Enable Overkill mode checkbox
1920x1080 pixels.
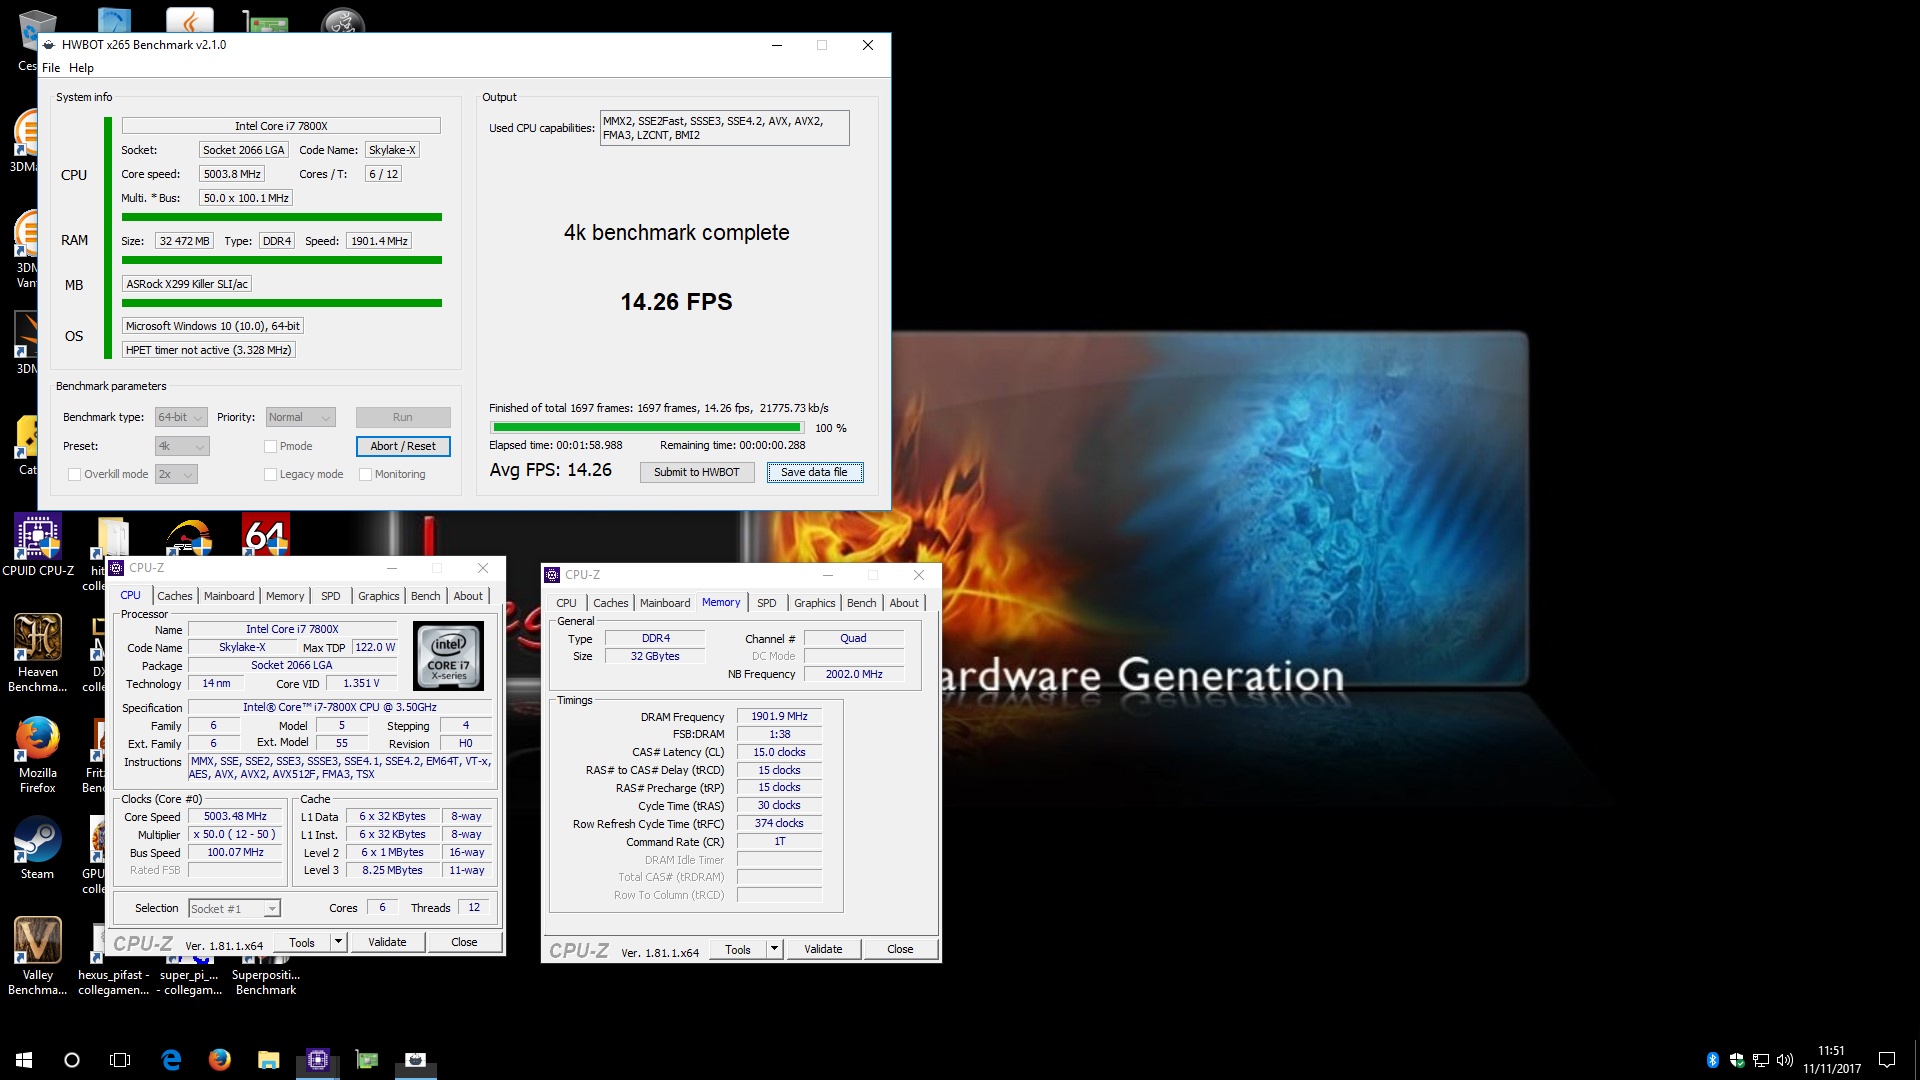pyautogui.click(x=74, y=474)
